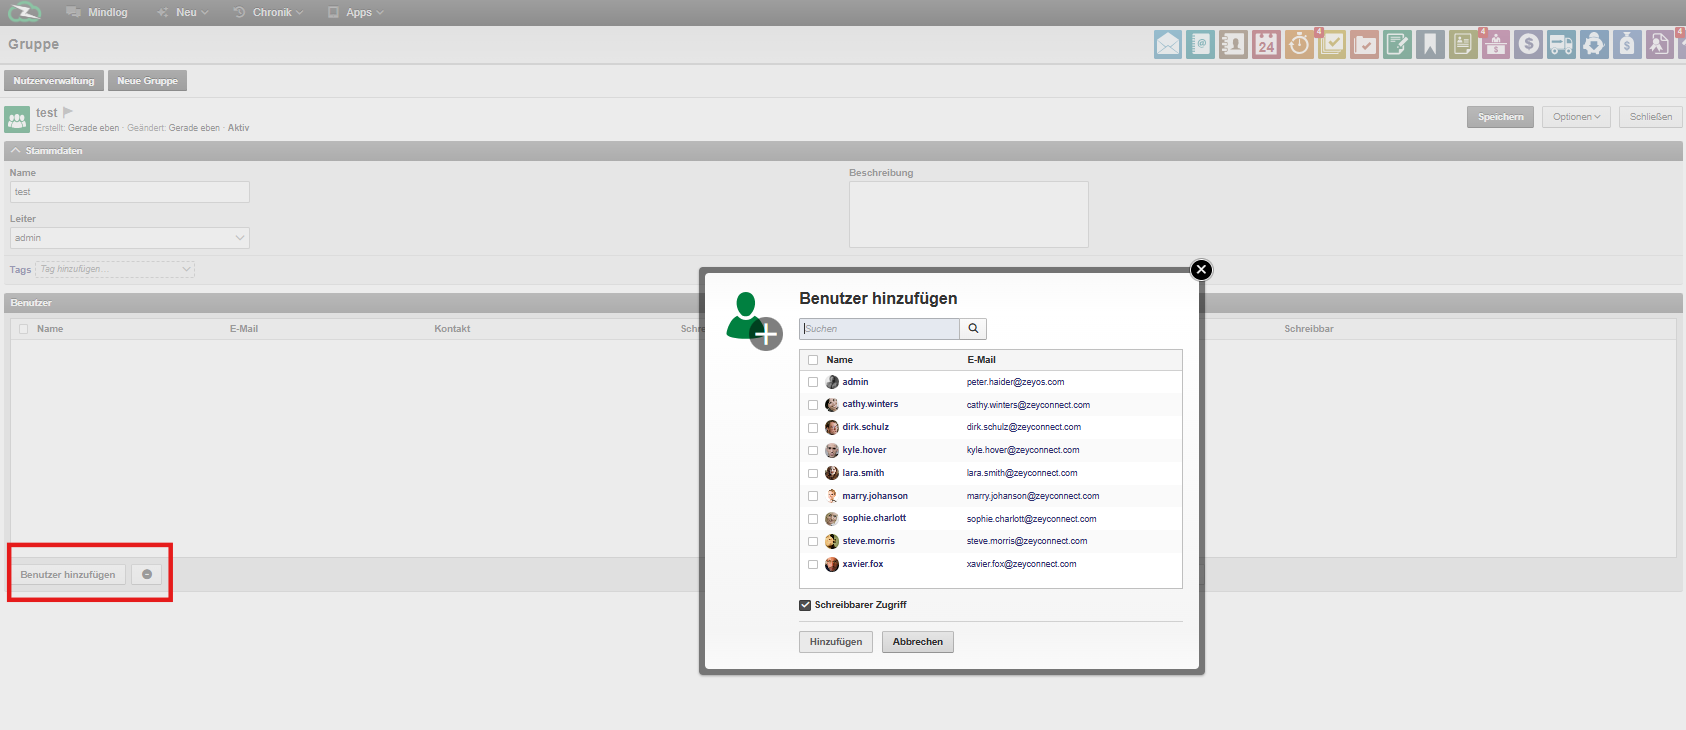Open the calendar icon showing 24
The height and width of the screenshot is (730, 1686).
tap(1266, 44)
